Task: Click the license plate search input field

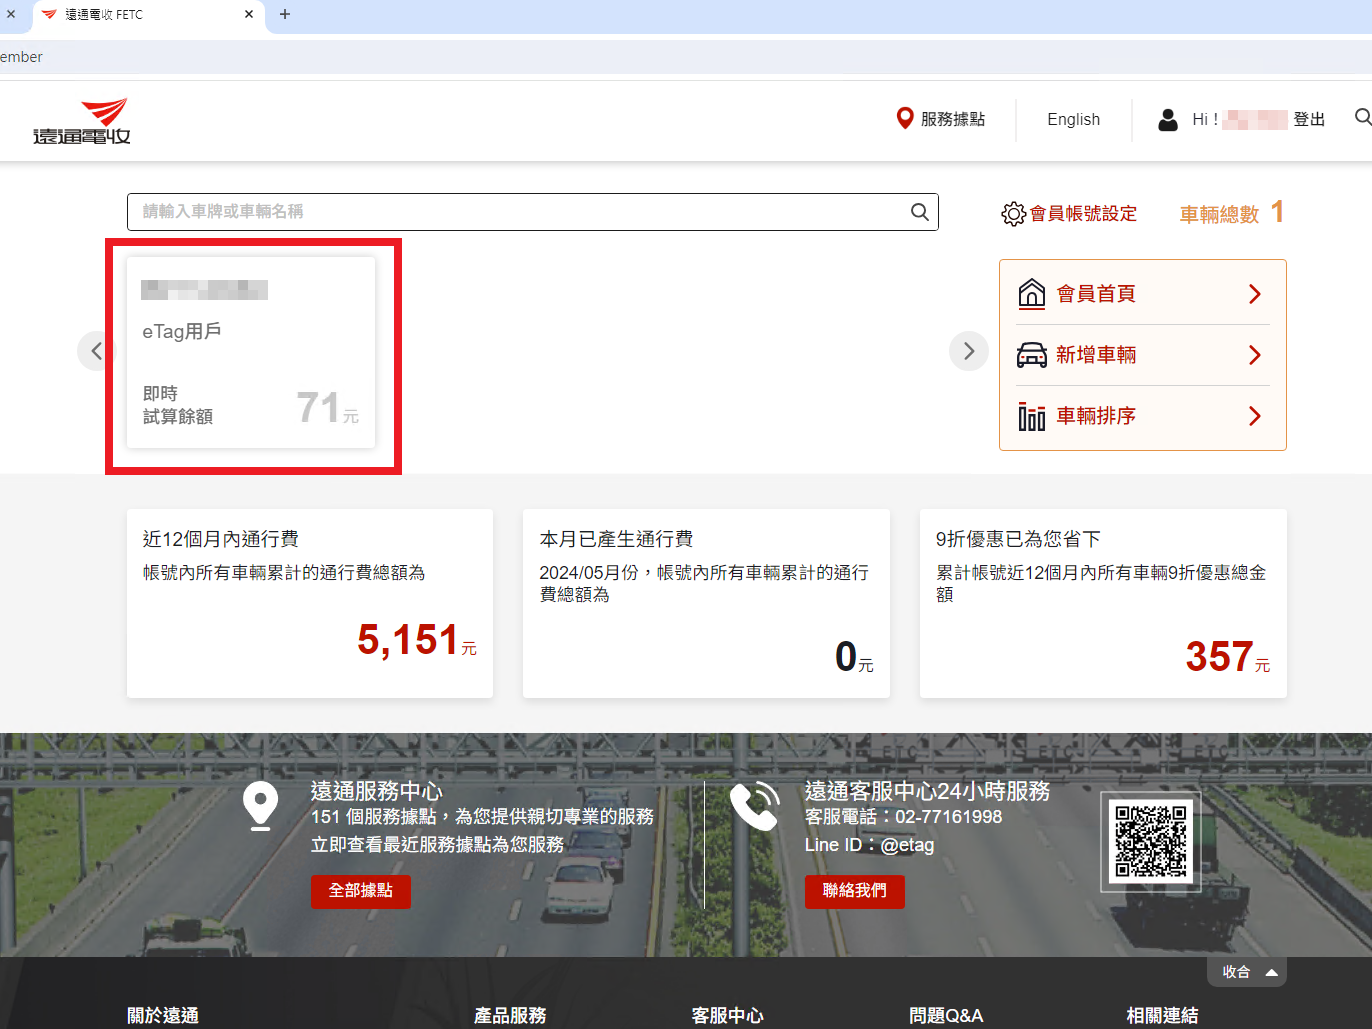Action: point(520,212)
